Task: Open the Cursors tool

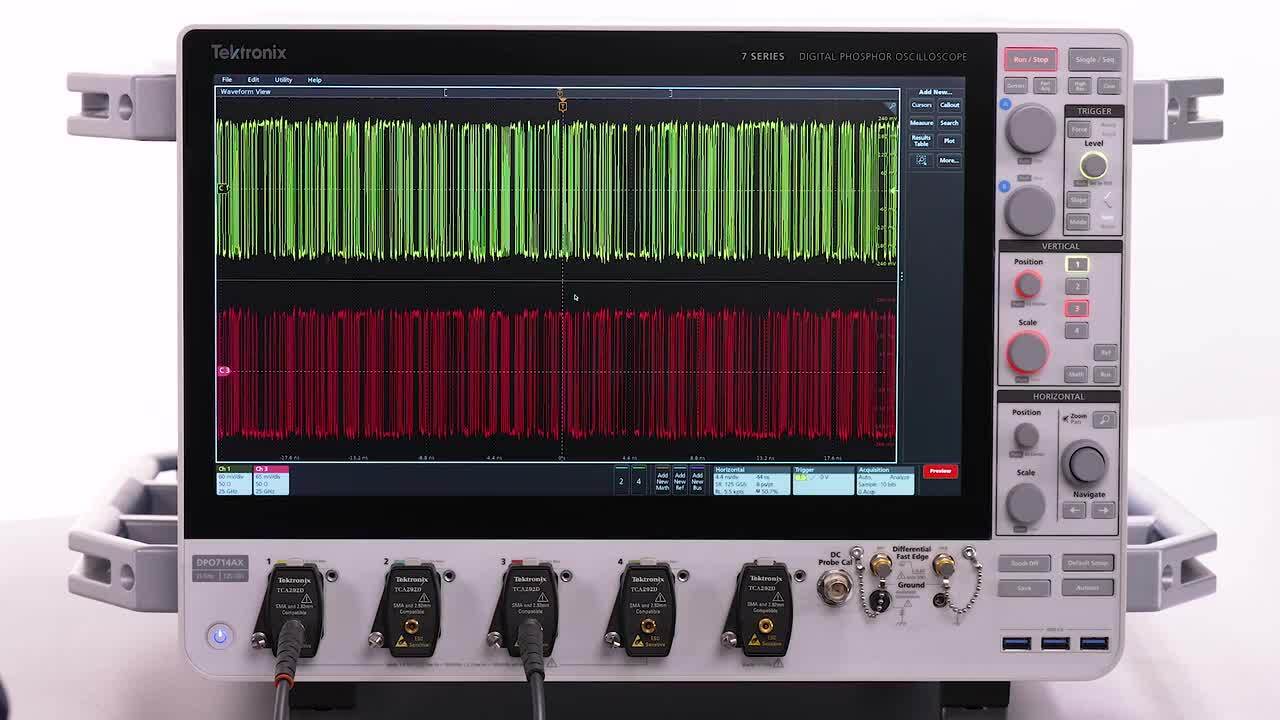Action: pos(922,104)
